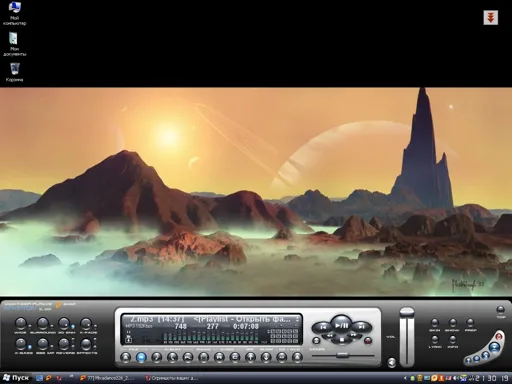Click the Mode button left of stop
The height and width of the screenshot is (384, 512).
(316, 341)
